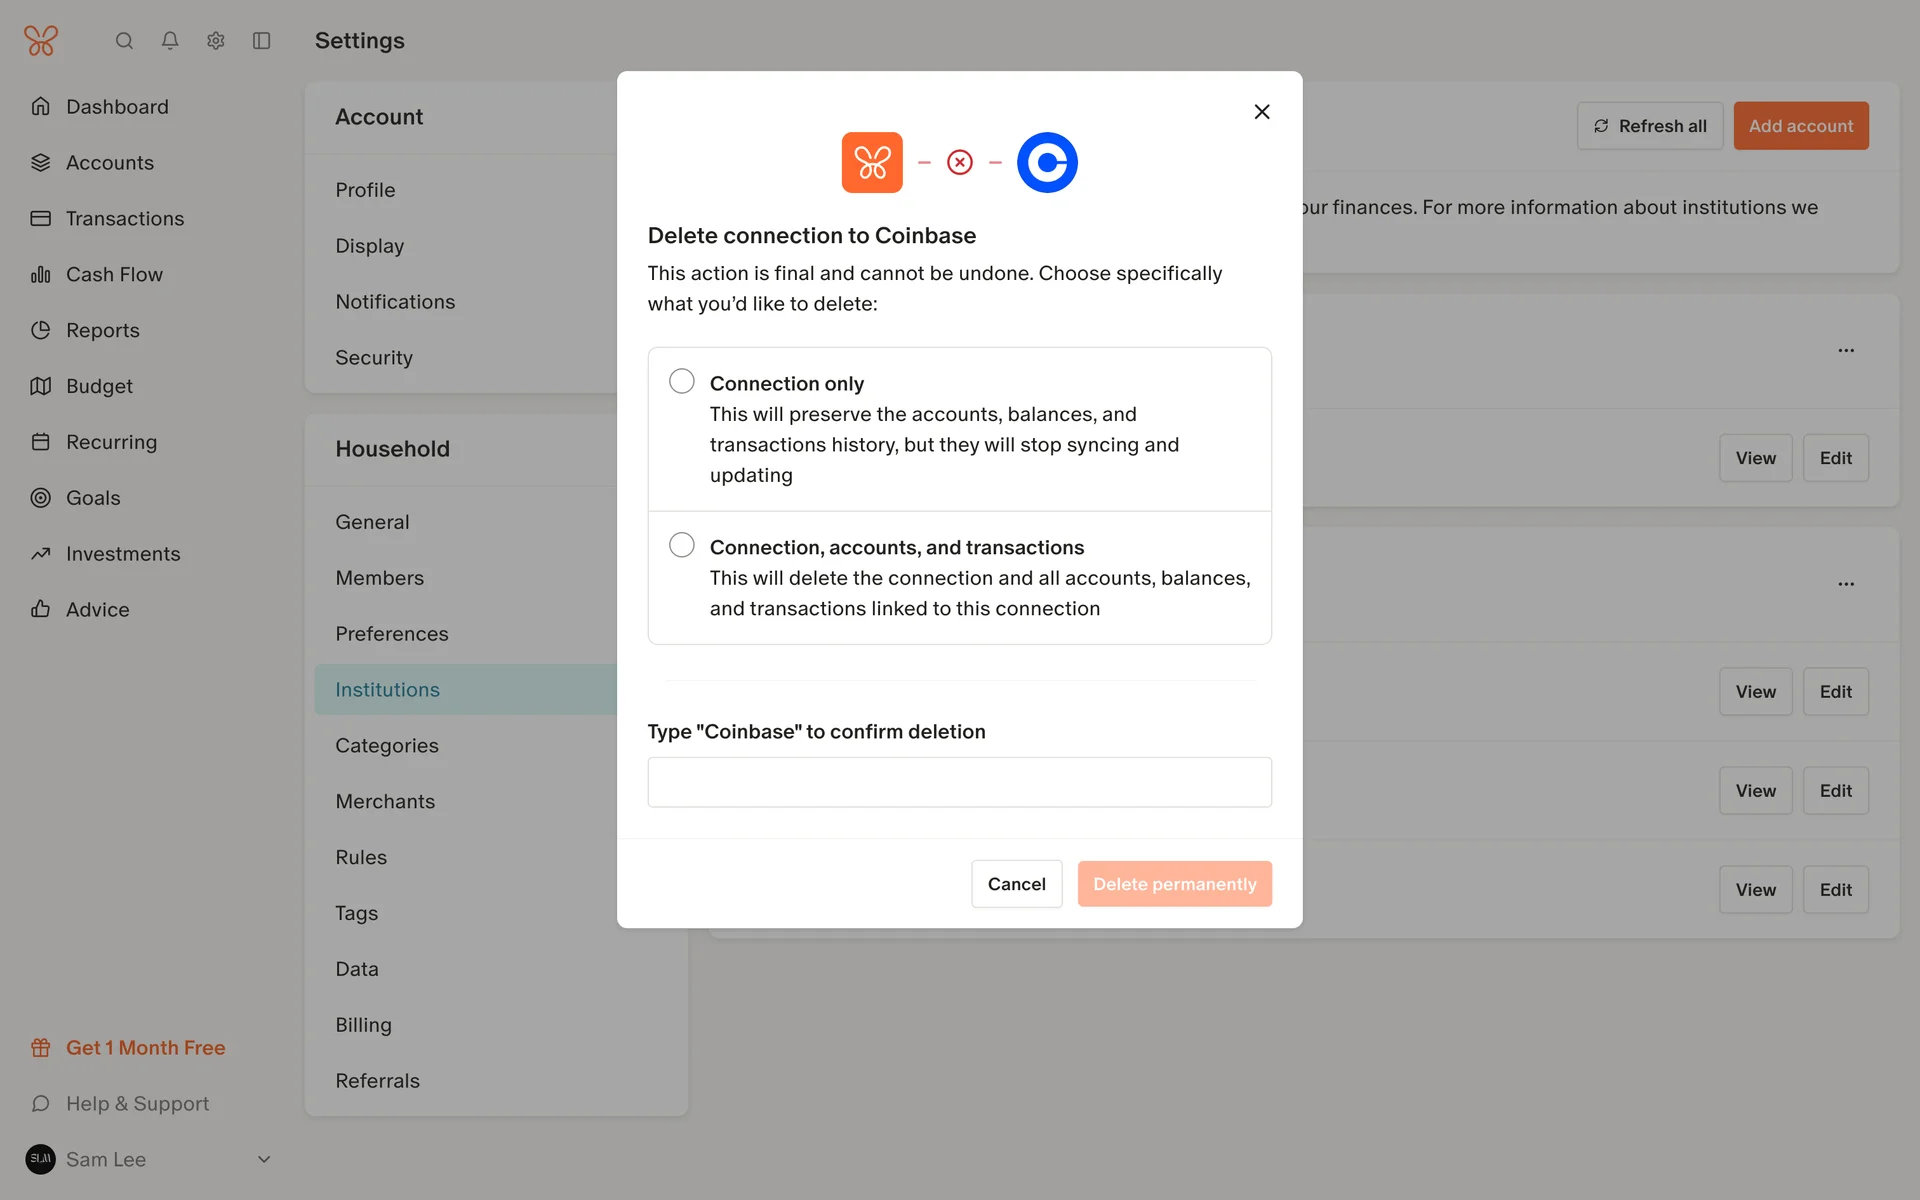1920x1200 pixels.
Task: Click the Coinbase logo in dialog
Action: tap(1047, 162)
